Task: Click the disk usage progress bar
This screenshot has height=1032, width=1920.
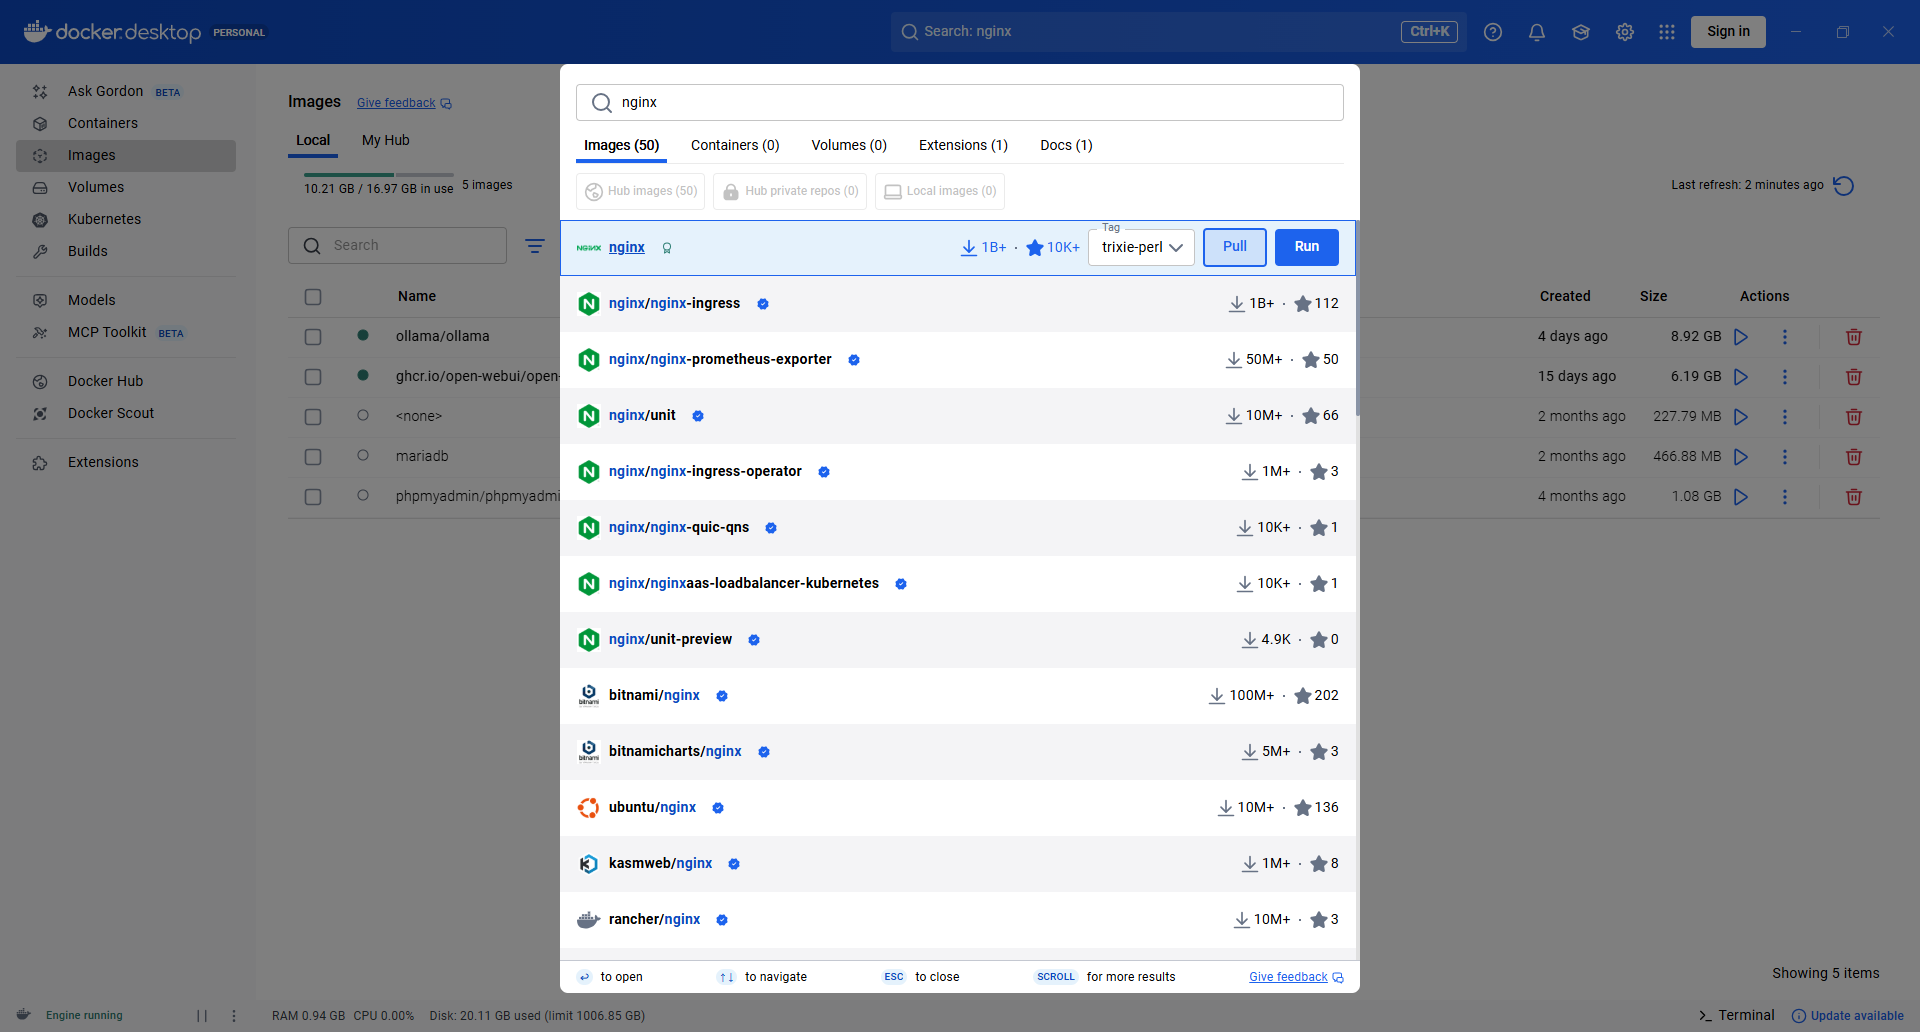Action: (379, 175)
